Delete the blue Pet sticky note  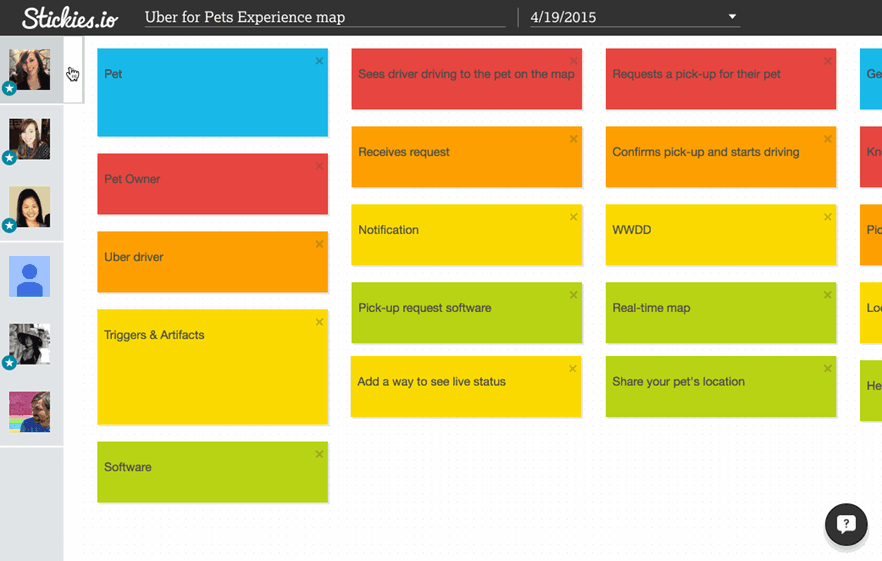pos(319,61)
